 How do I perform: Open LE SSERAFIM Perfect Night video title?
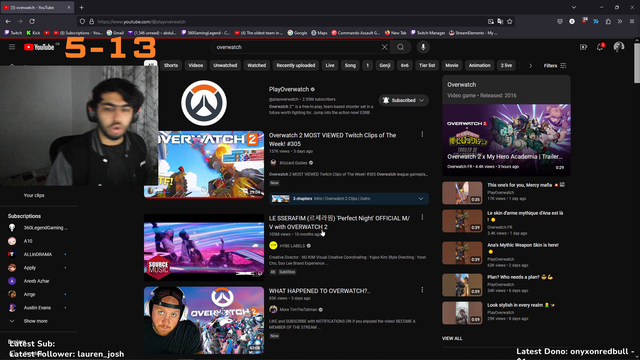point(339,222)
